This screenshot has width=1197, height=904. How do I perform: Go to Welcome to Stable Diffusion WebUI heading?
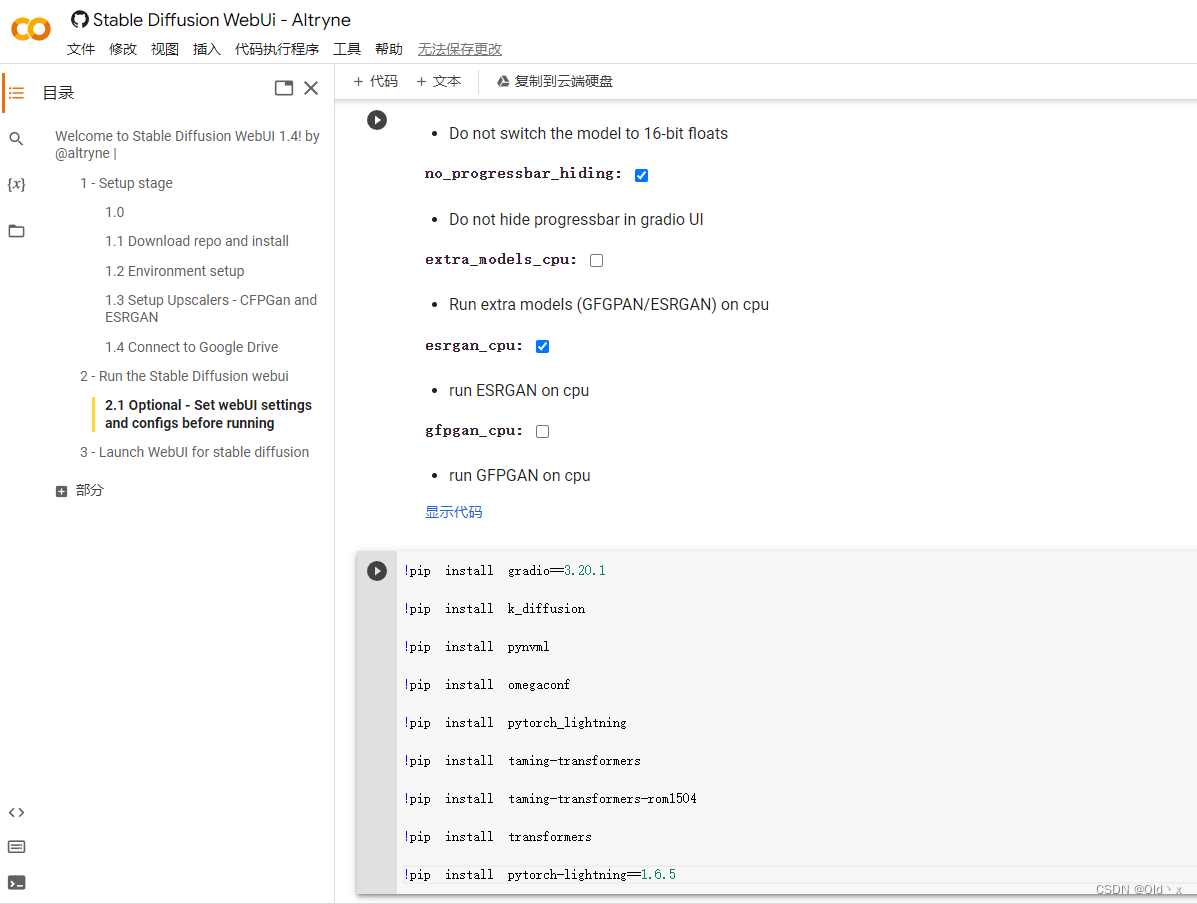[x=187, y=144]
